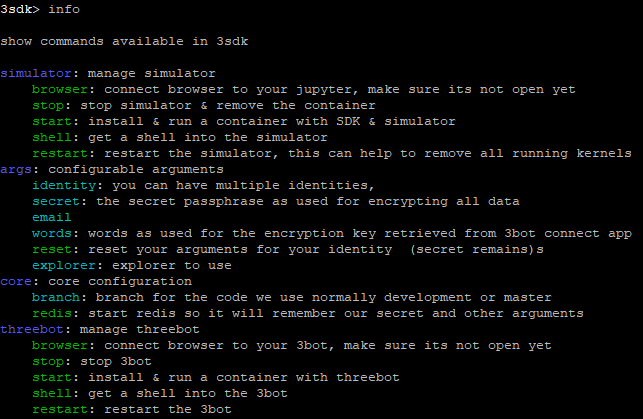Click the 'explorer' argument label
Image resolution: width=643 pixels, height=419 pixels.
pyautogui.click(x=64, y=266)
